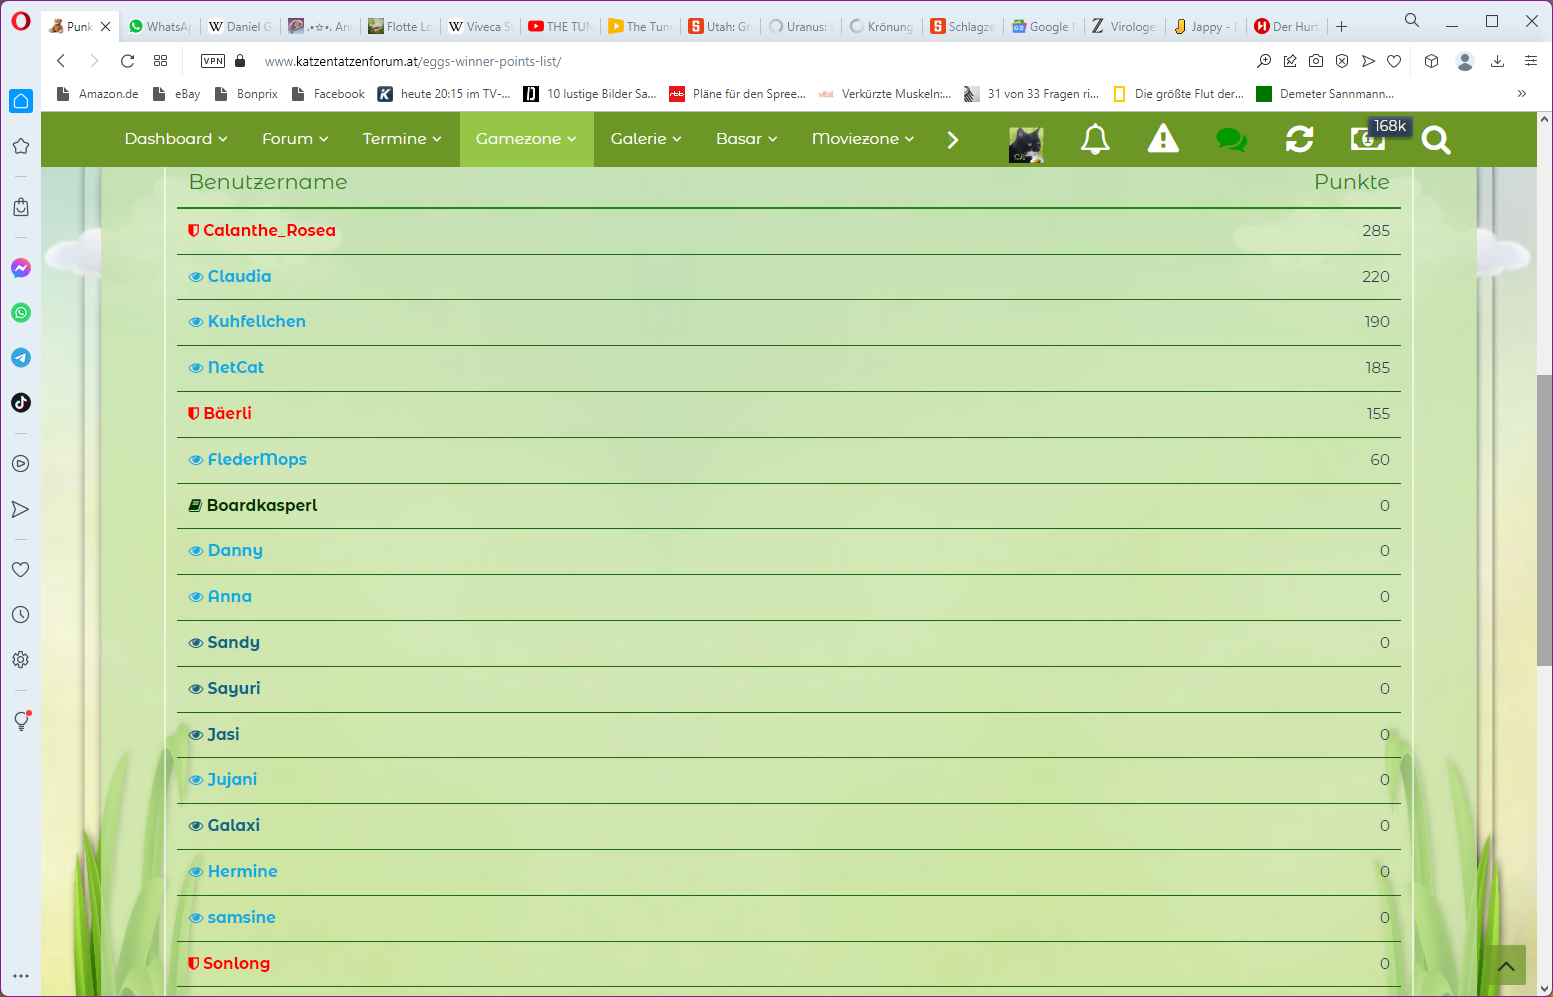Open the site search magnifier icon
The image size is (1553, 997).
pos(1435,140)
